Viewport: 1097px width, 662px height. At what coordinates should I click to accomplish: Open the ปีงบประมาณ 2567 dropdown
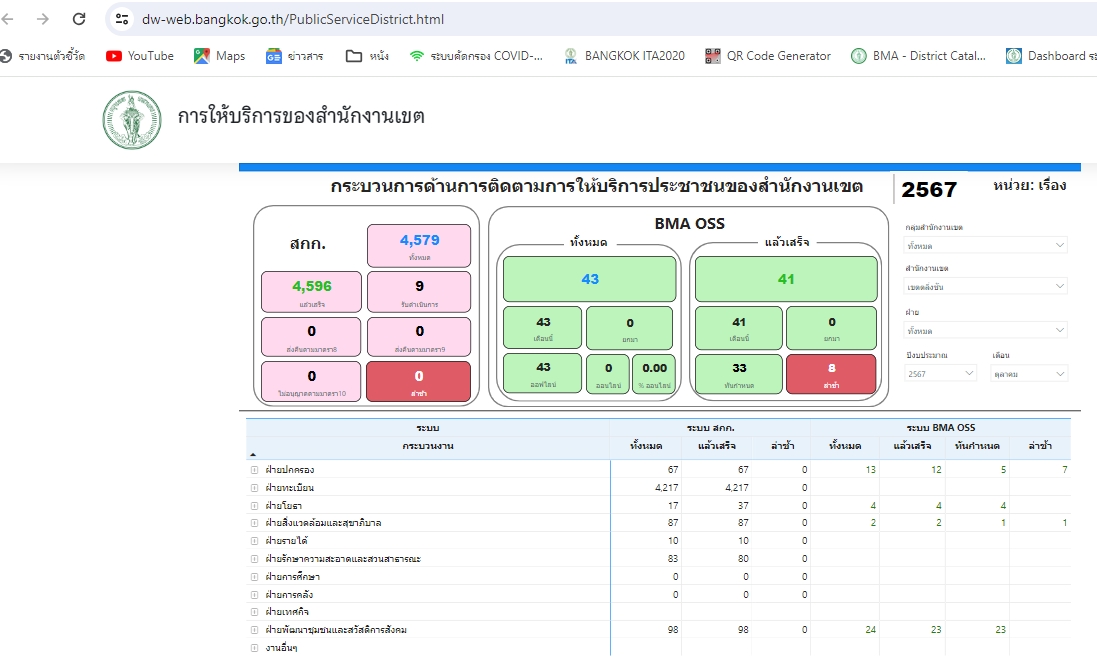click(x=940, y=373)
